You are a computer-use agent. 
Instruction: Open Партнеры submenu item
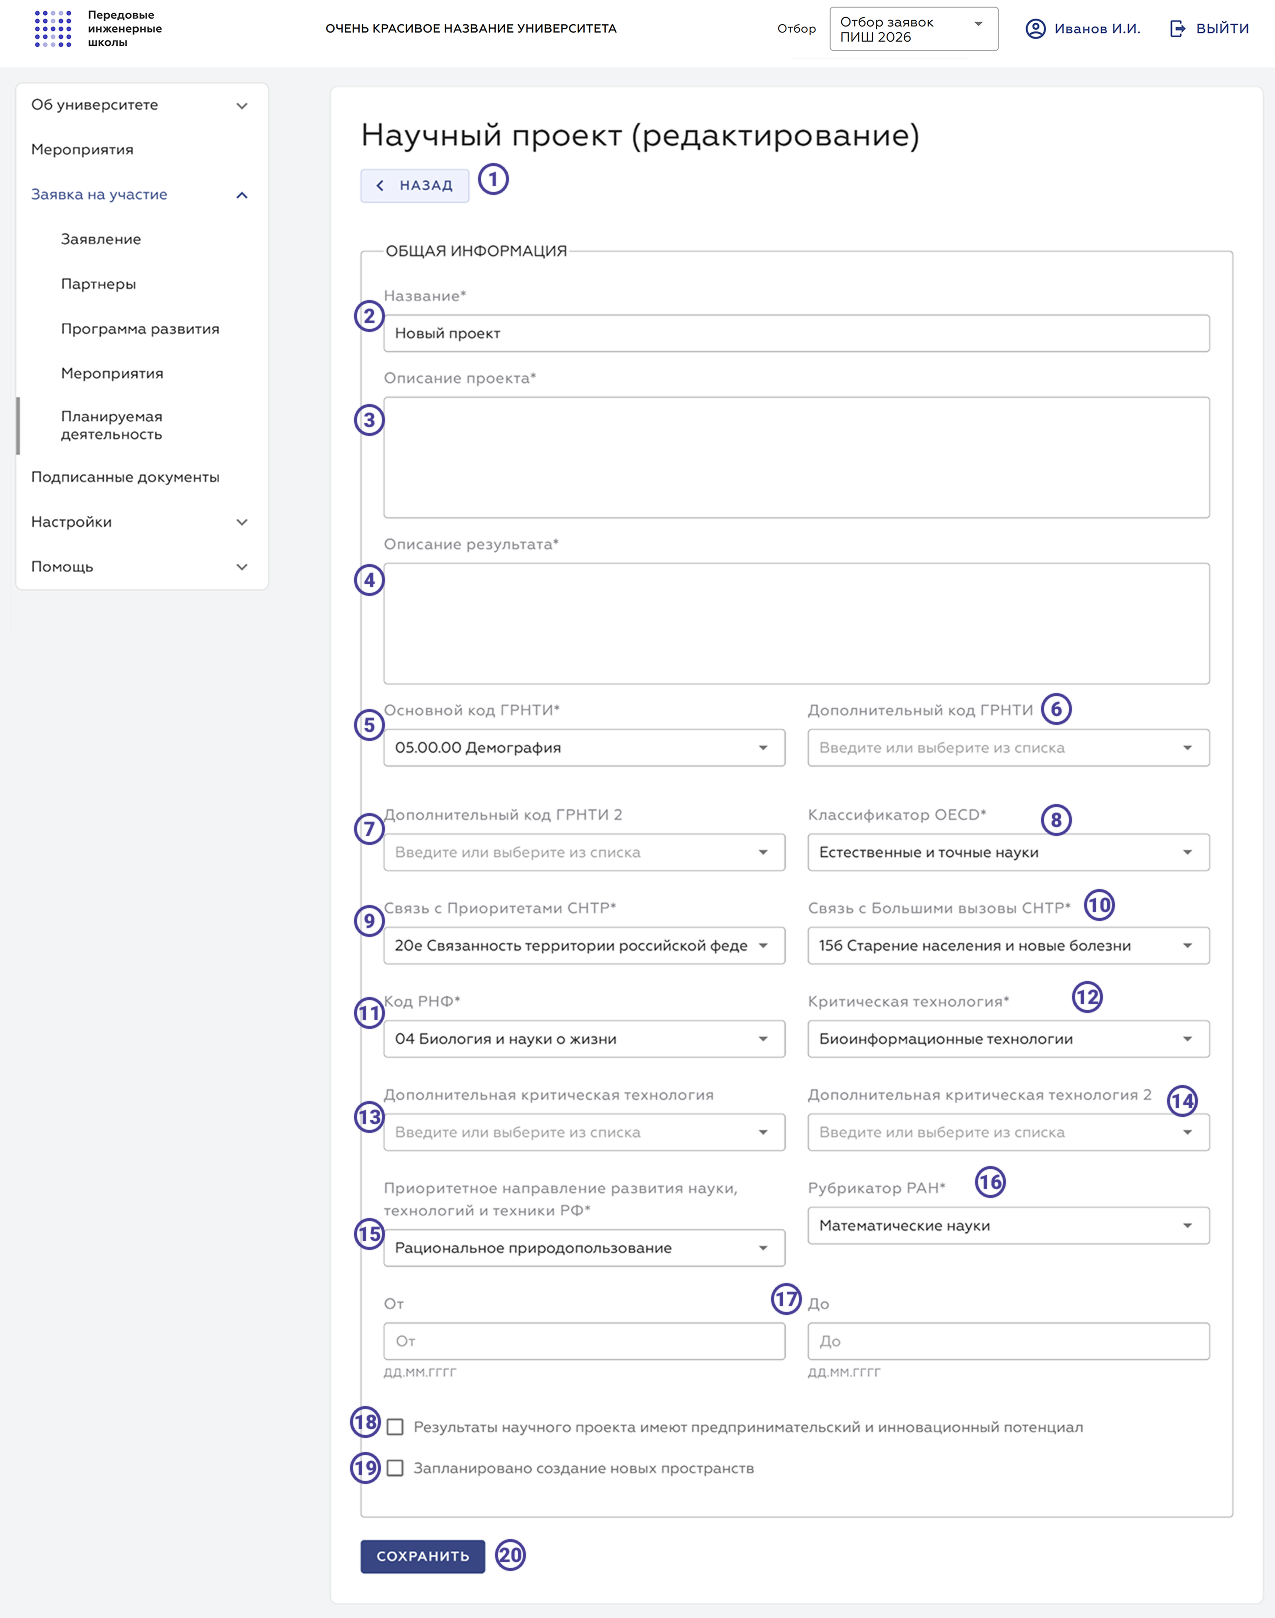point(142,284)
